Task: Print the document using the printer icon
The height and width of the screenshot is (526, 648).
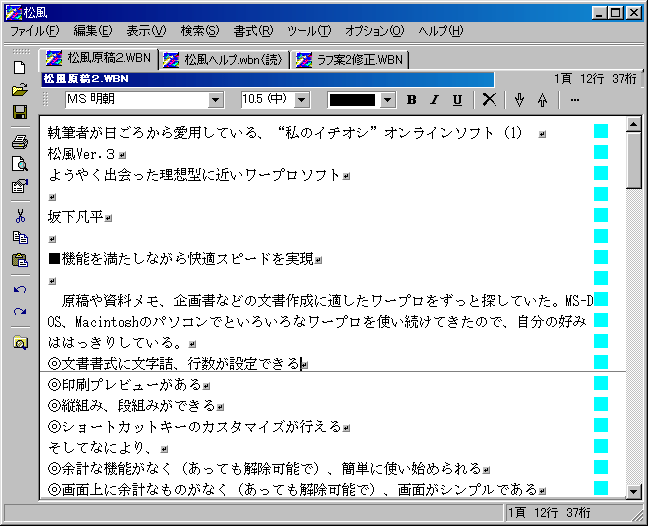Action: click(19, 142)
